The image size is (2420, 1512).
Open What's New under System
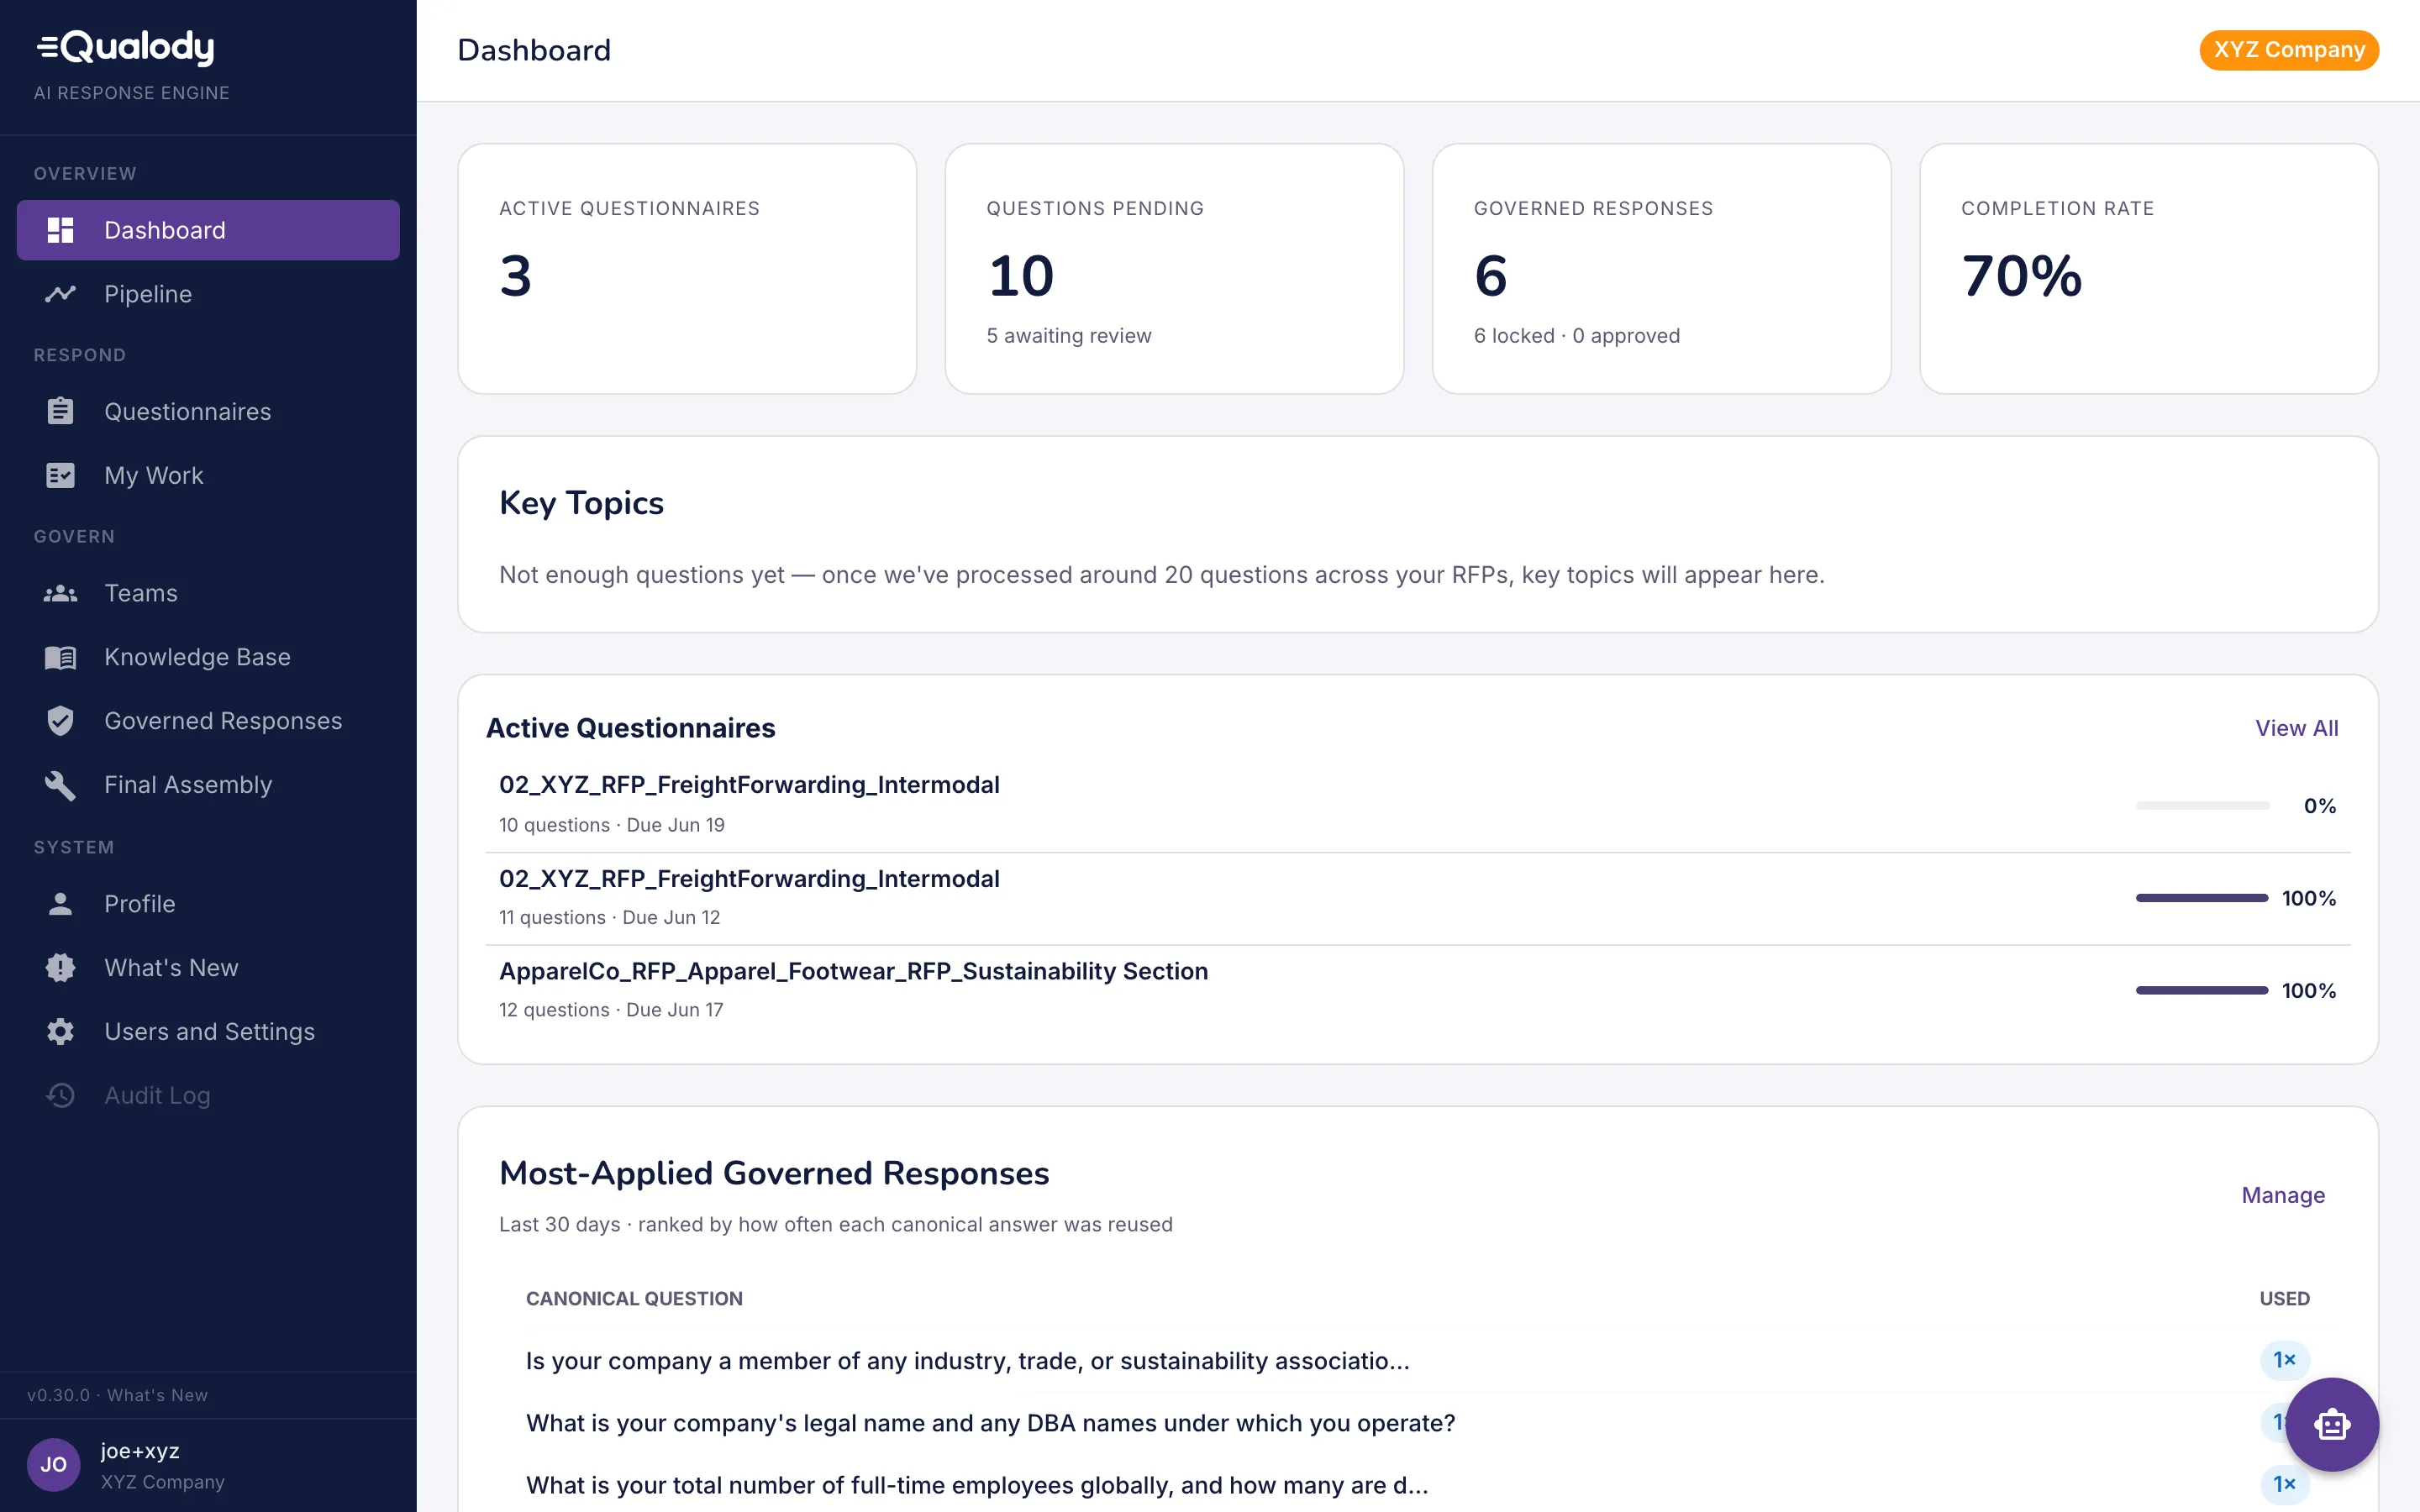(x=208, y=967)
